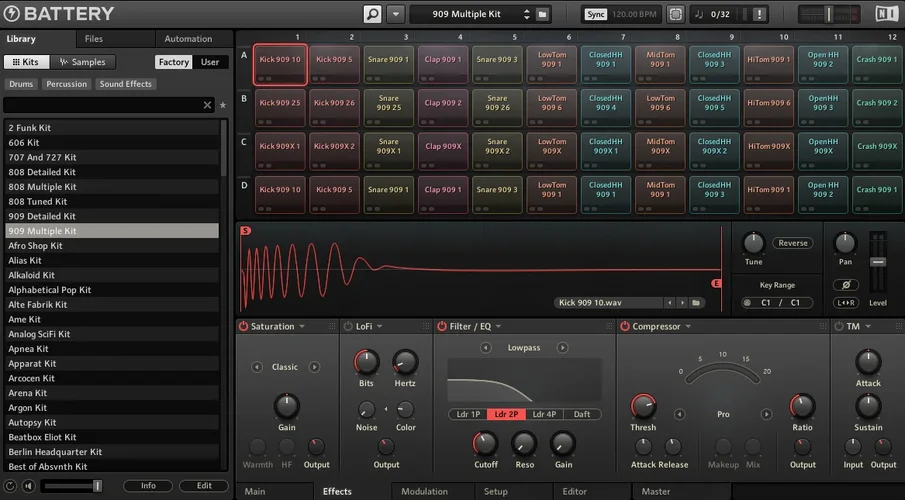Click the L/R channel swap icon
Viewport: 905px width, 500px height.
[845, 303]
